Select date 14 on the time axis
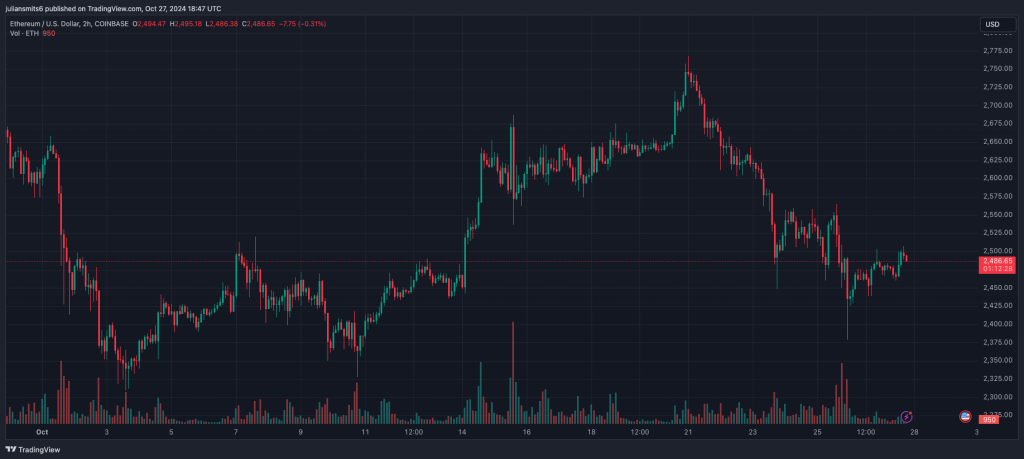 coord(463,432)
